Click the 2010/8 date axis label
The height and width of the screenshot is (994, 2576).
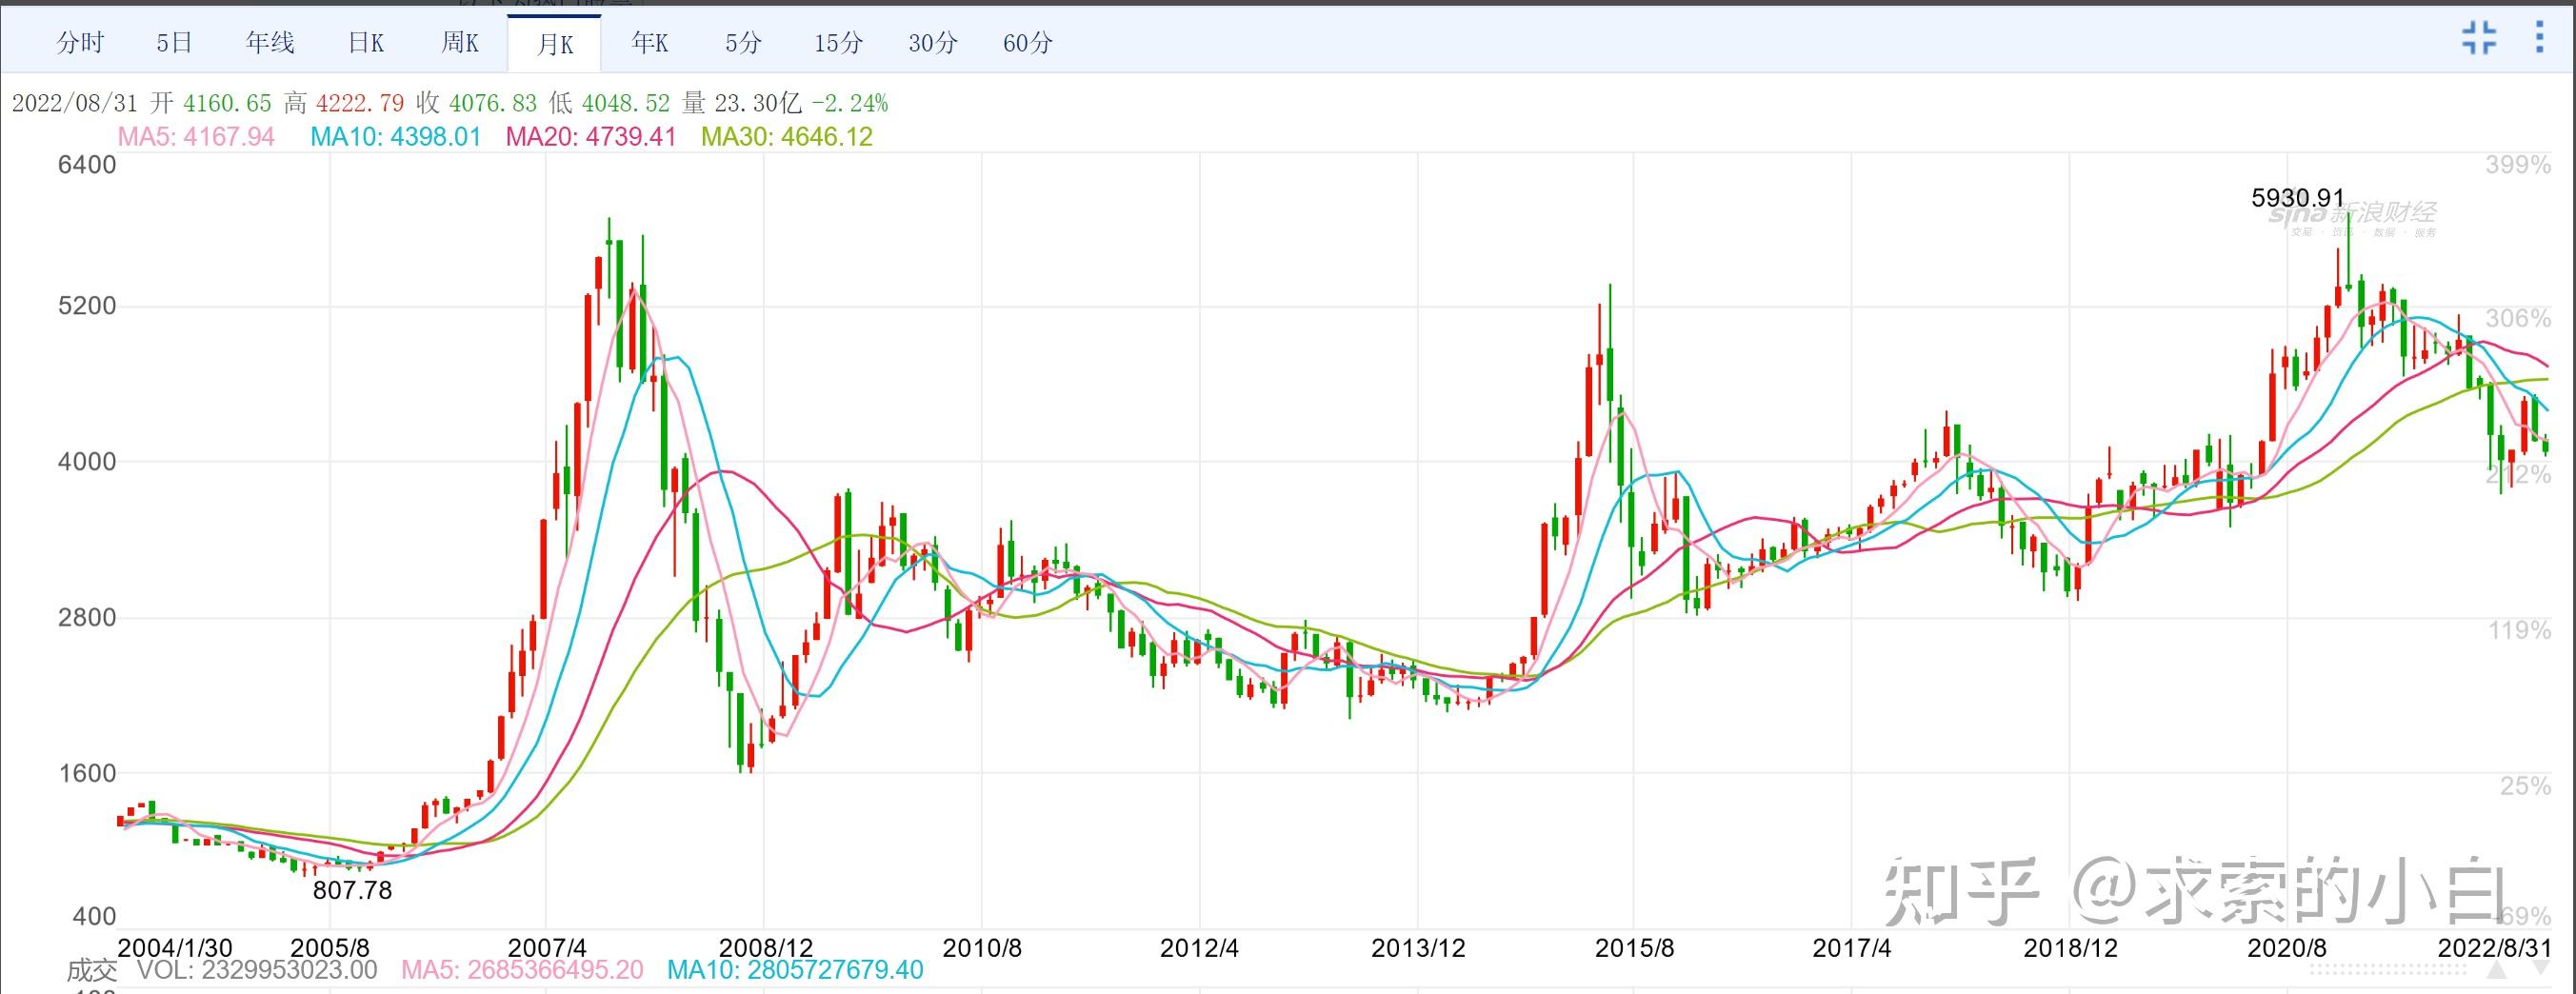click(982, 948)
